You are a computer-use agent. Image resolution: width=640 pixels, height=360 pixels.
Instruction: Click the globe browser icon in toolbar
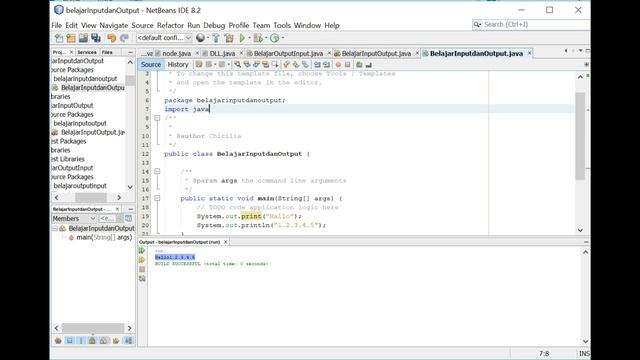pyautogui.click(x=200, y=38)
